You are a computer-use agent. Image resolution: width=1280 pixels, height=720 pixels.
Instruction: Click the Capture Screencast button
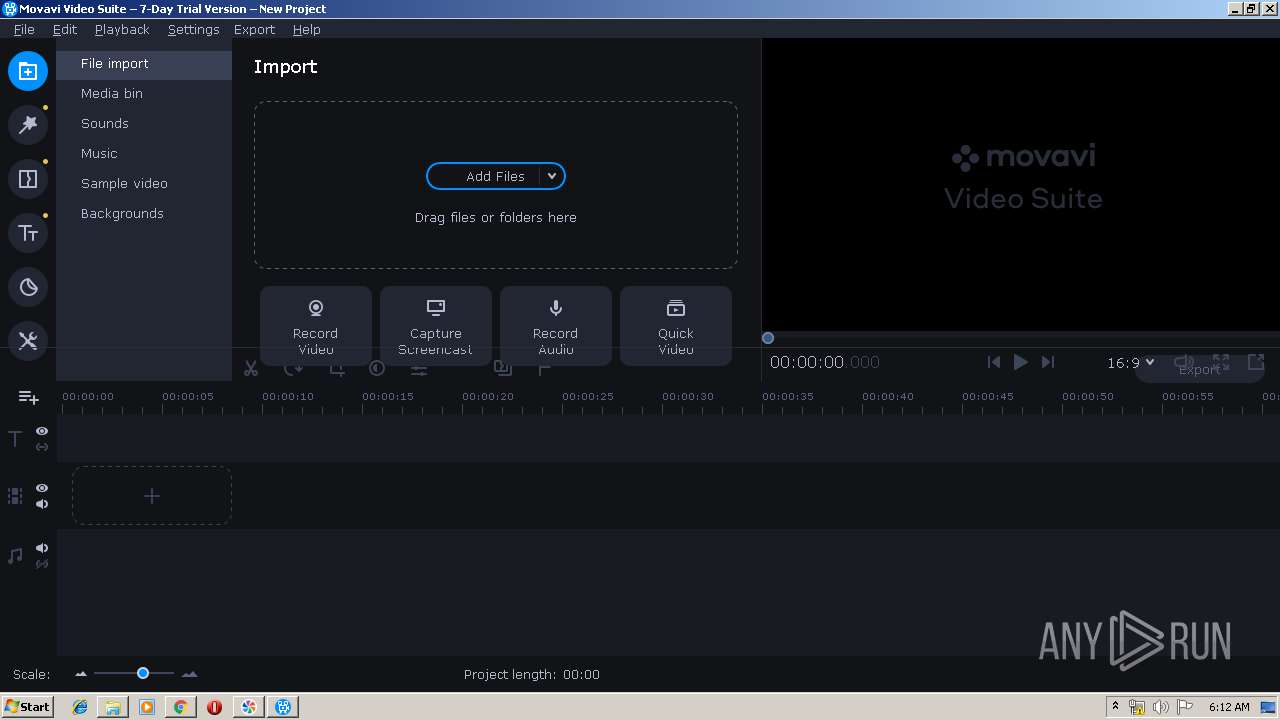436,326
